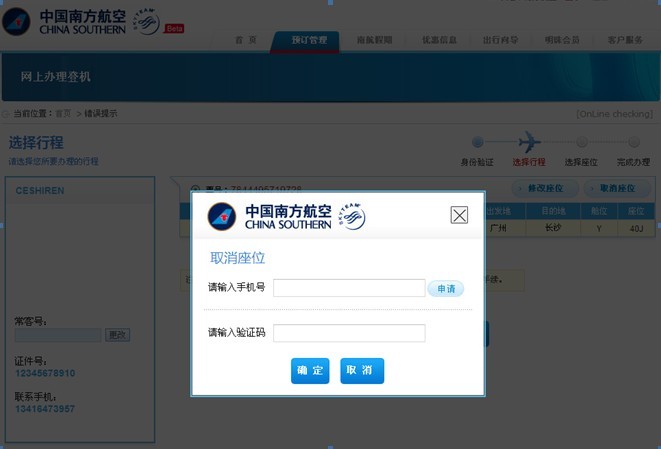Click the [OnLine checking] text
The height and width of the screenshot is (449, 661).
(x=615, y=114)
